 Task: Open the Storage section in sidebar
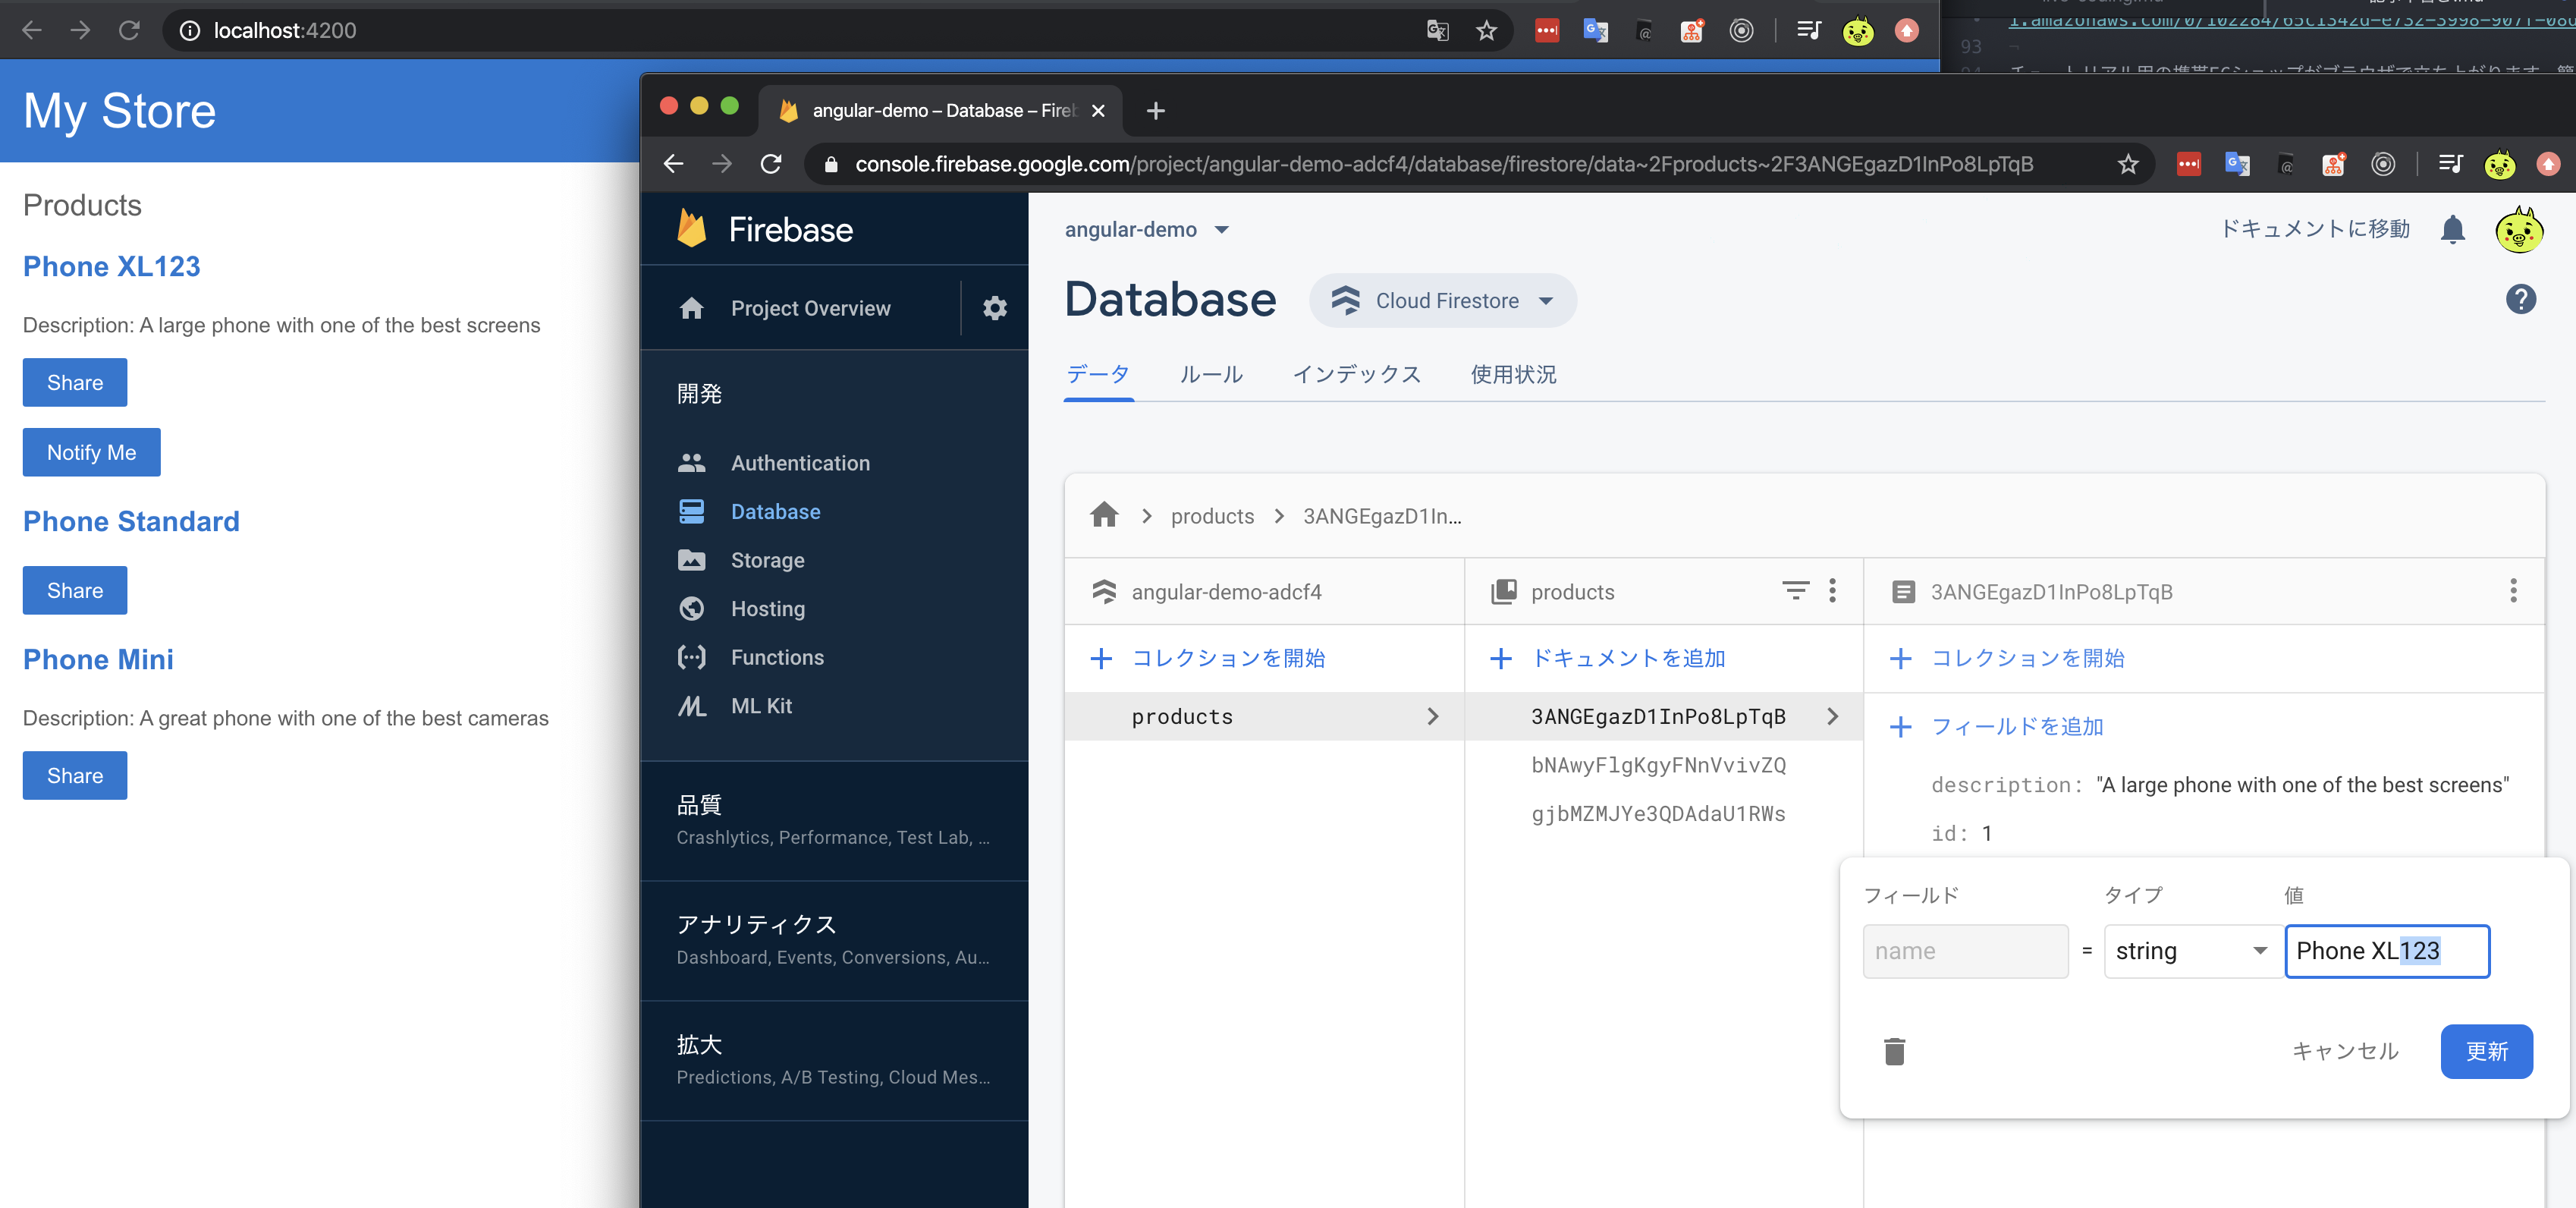(x=767, y=560)
